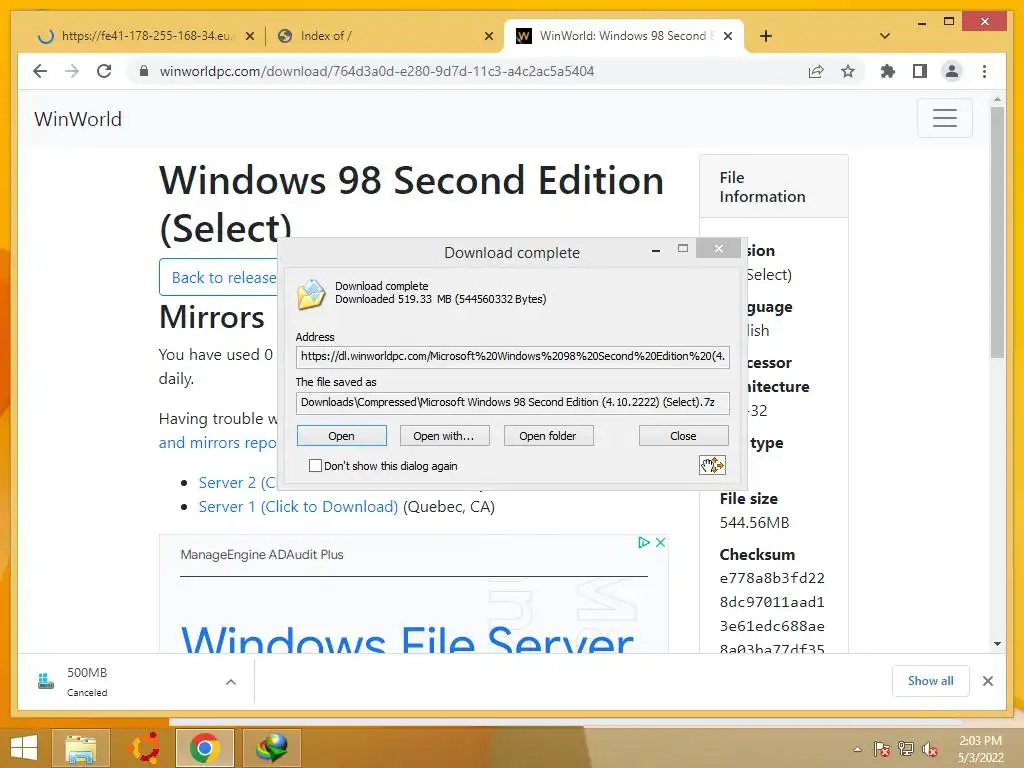Close the fe41-178-255-168-34 tab

pyautogui.click(x=249, y=36)
